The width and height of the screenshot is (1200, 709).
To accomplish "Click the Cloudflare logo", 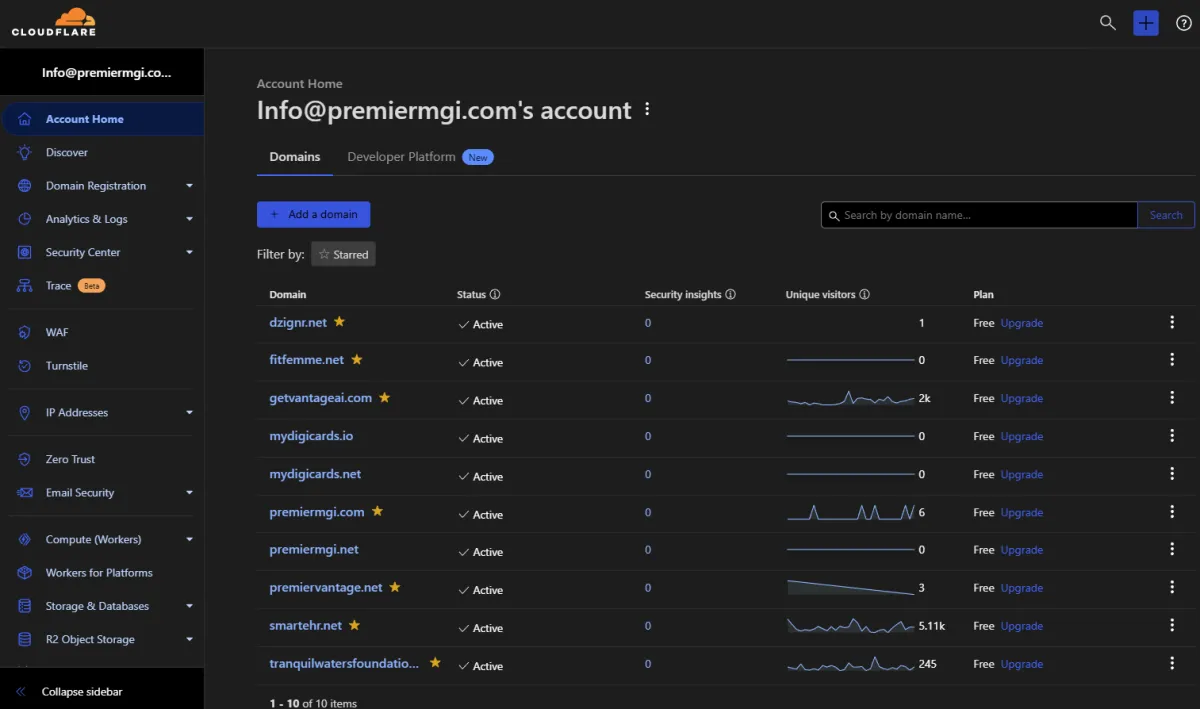I will [54, 22].
